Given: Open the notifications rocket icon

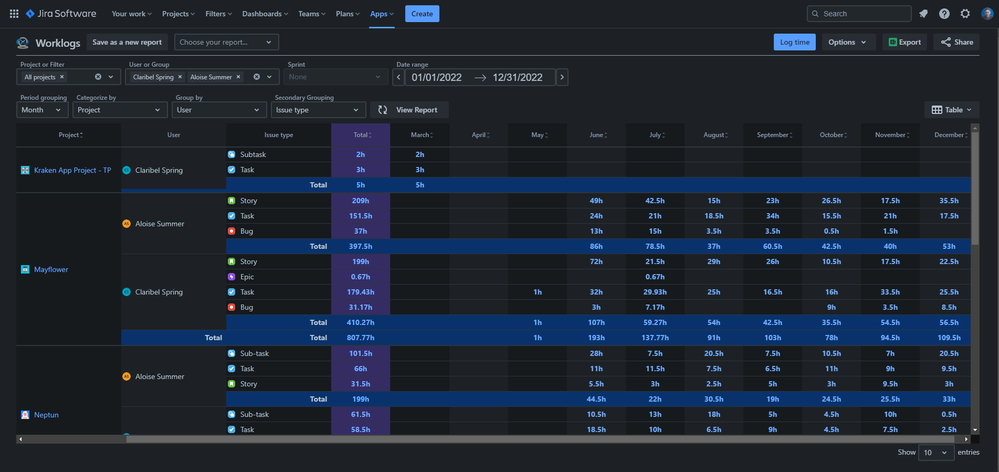Looking at the screenshot, I should point(923,13).
